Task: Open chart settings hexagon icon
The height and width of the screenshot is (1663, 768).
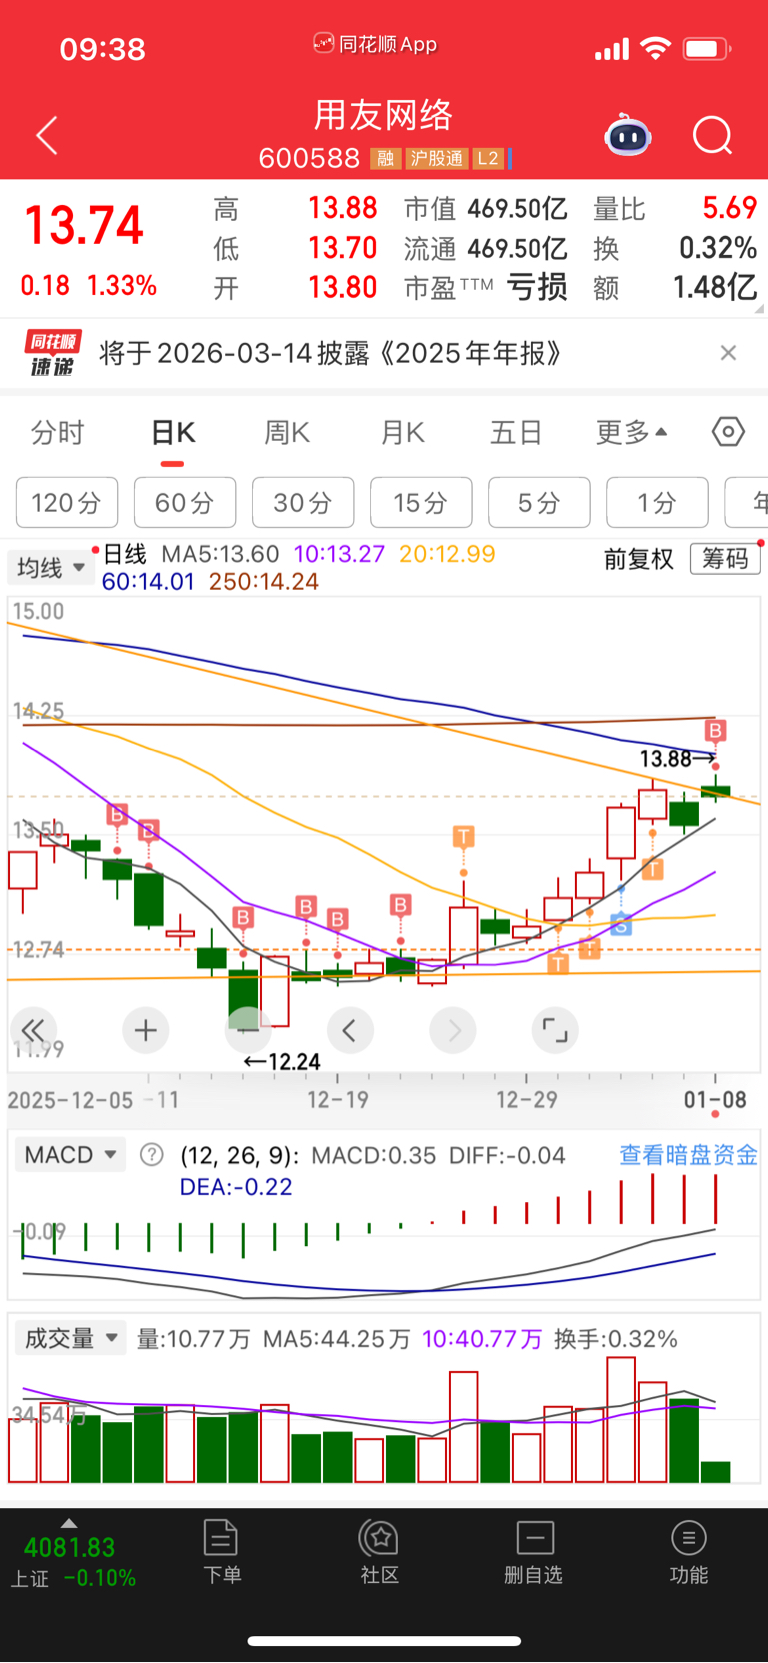Action: (728, 432)
